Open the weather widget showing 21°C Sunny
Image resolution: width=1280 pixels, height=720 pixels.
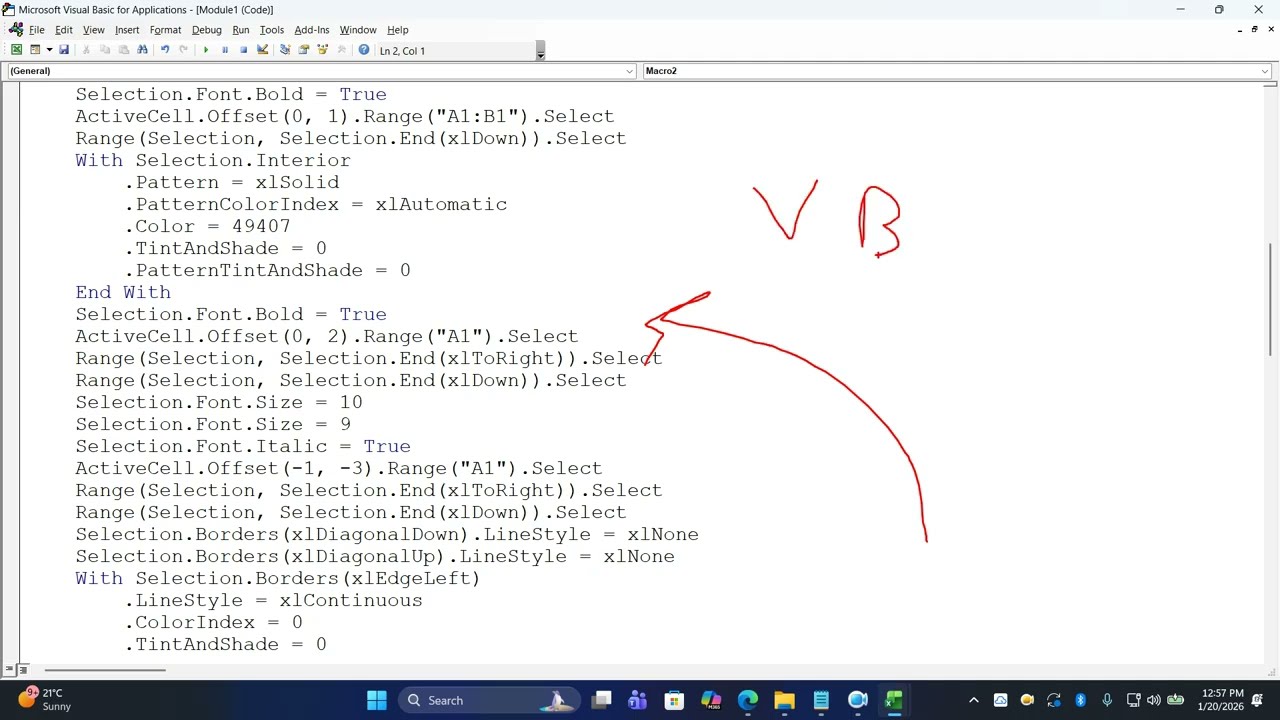(x=44, y=699)
